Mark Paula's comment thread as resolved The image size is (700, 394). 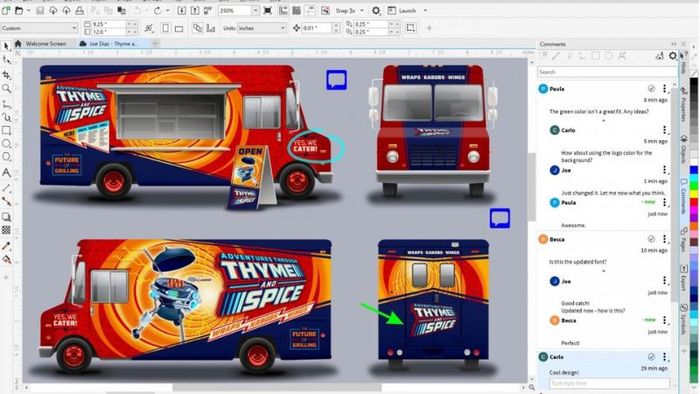(651, 88)
